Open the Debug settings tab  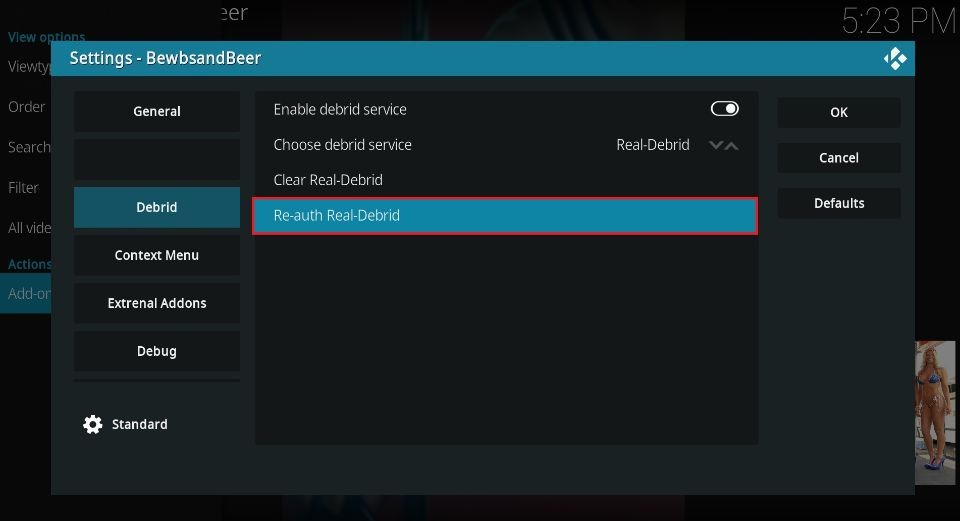pyautogui.click(x=157, y=351)
